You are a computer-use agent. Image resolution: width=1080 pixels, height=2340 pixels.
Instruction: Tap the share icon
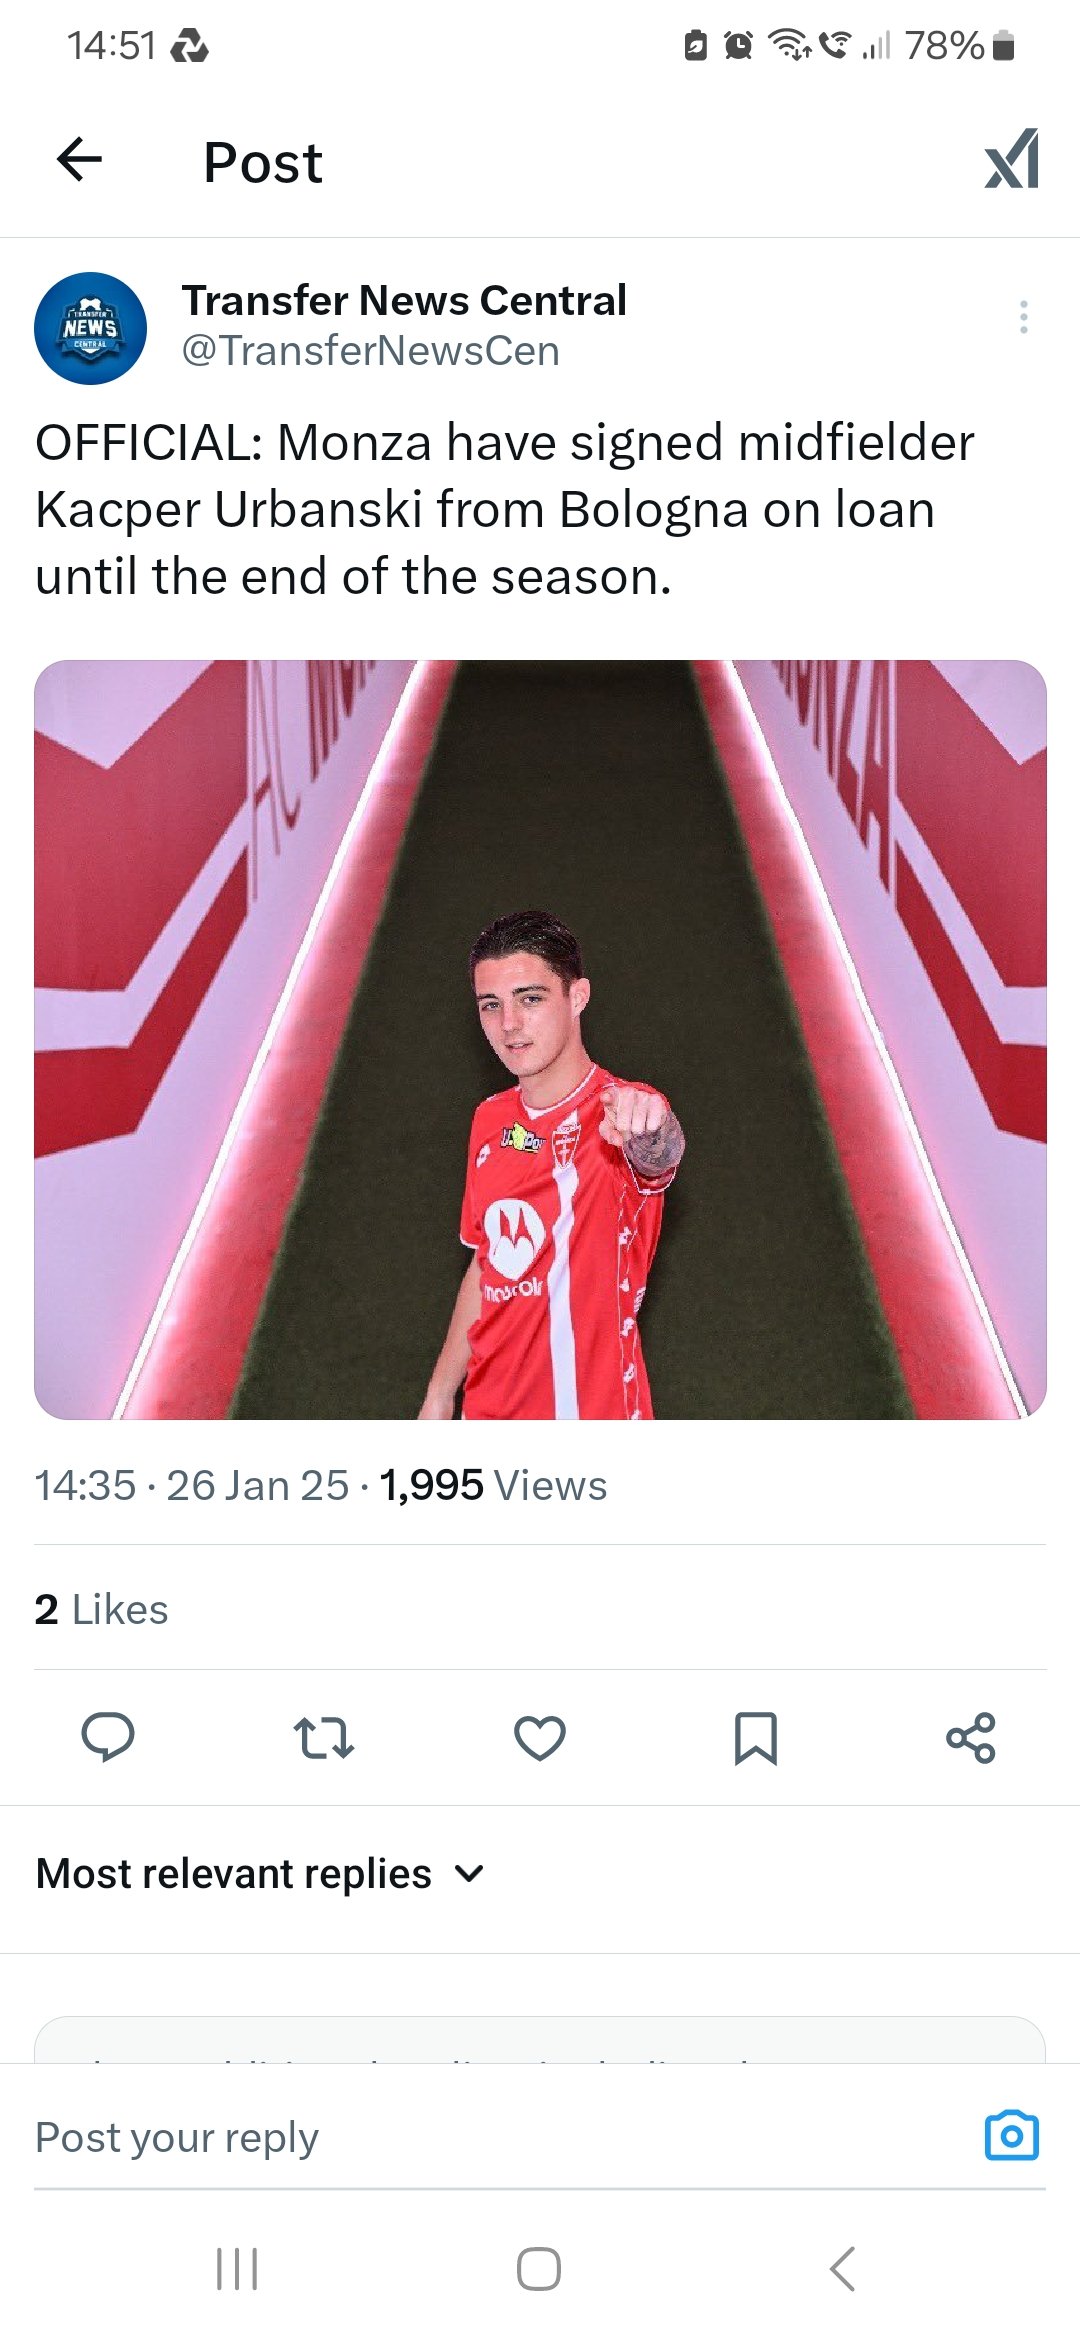click(971, 1737)
